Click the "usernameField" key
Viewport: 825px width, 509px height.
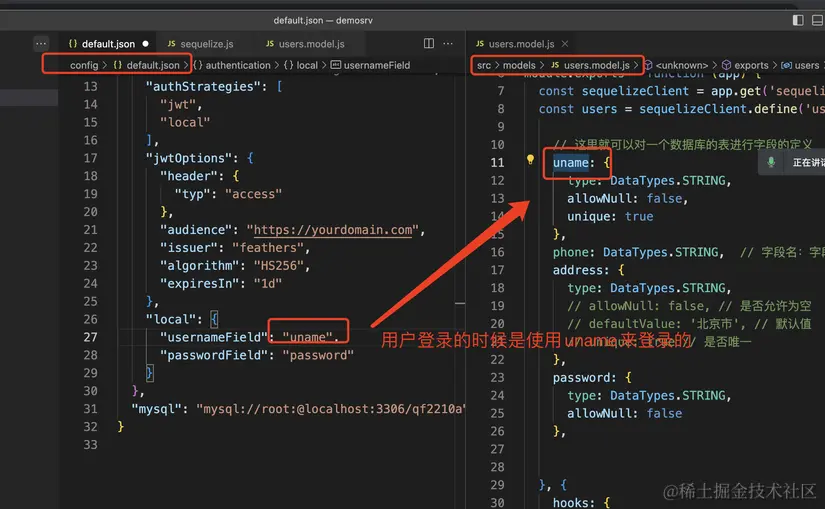coord(214,337)
